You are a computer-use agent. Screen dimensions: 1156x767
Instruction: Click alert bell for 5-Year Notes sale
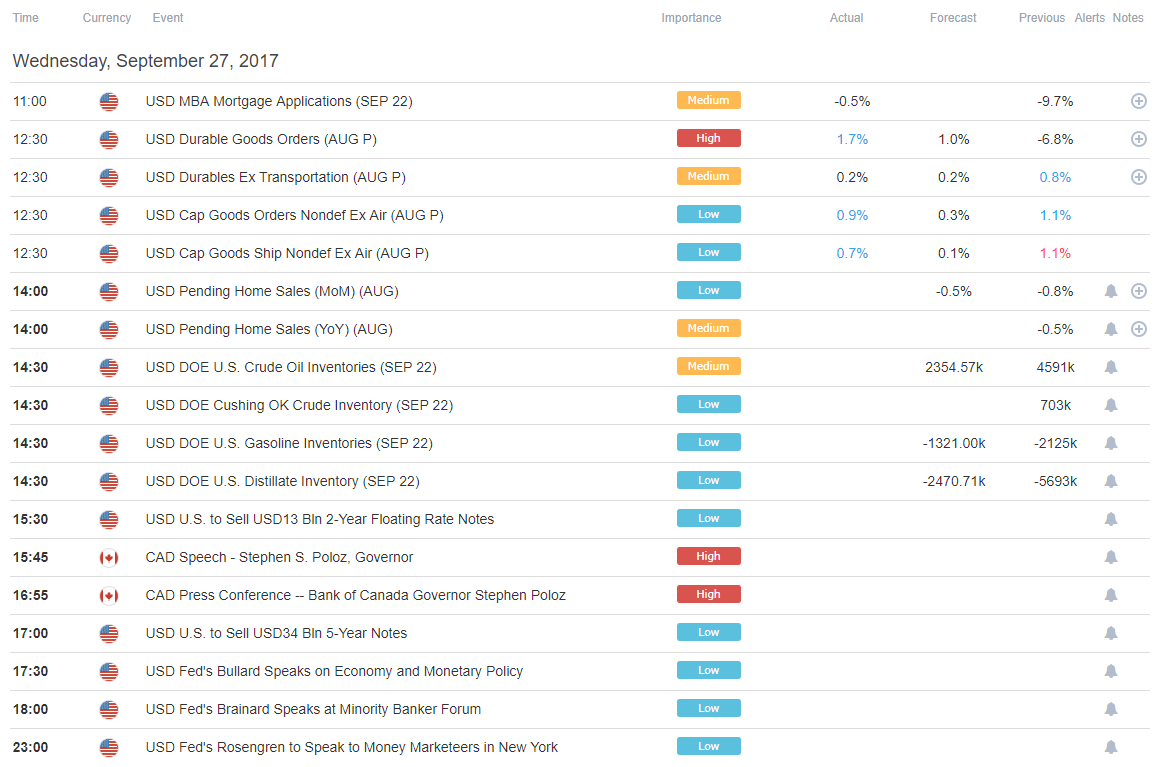tap(1111, 634)
